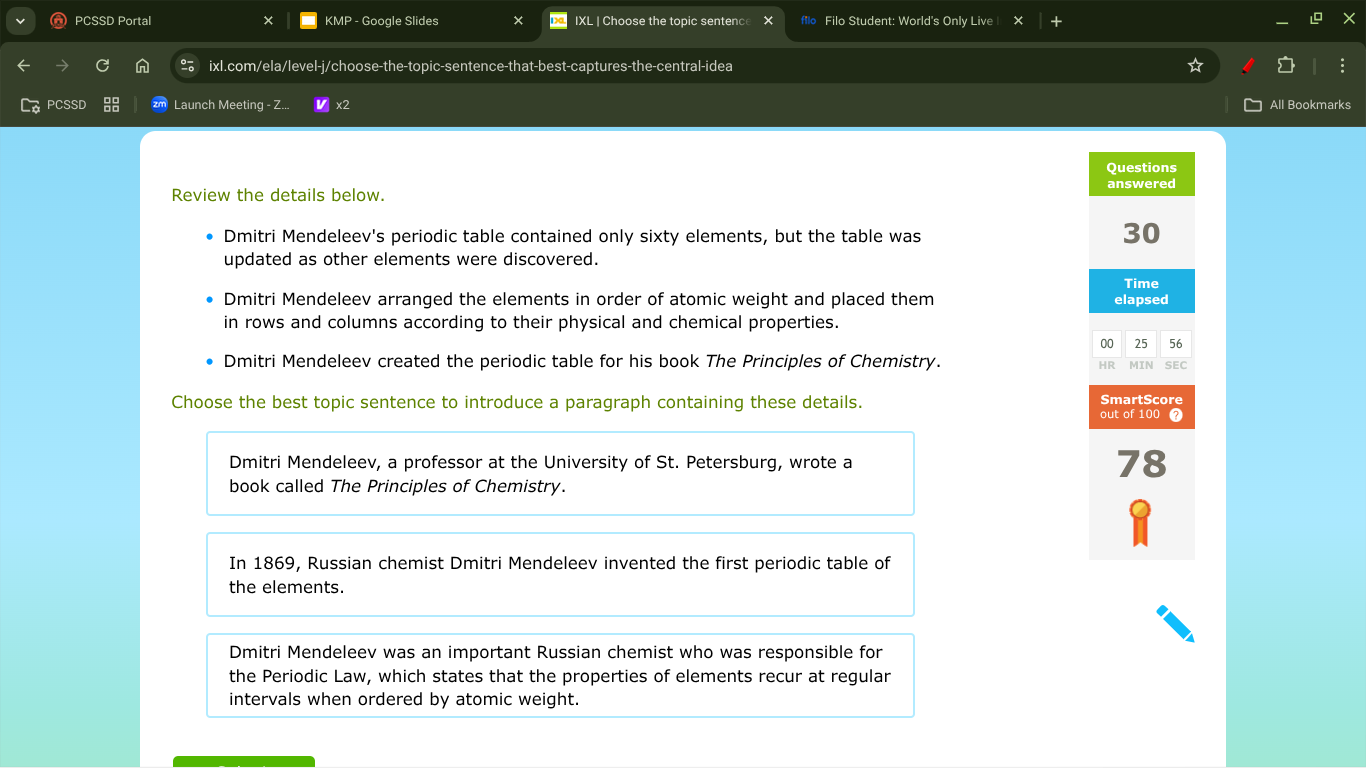The height and width of the screenshot is (768, 1366).
Task: Choose the 1869 periodic table answer option
Action: [560, 574]
